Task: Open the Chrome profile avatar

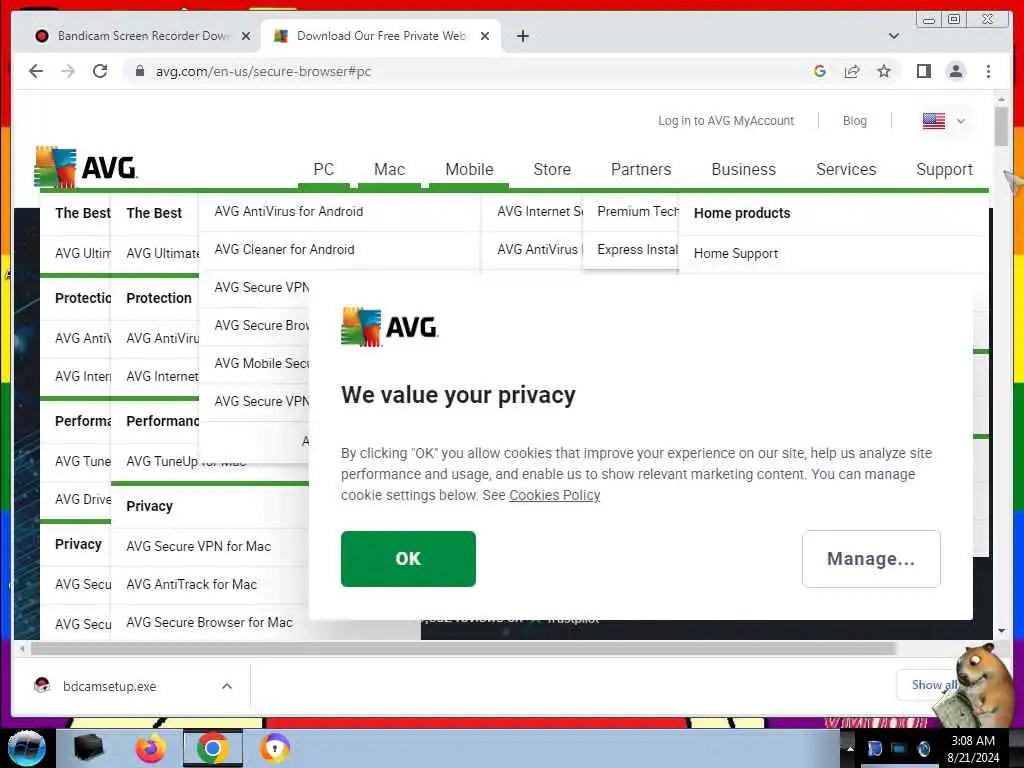Action: coord(955,71)
